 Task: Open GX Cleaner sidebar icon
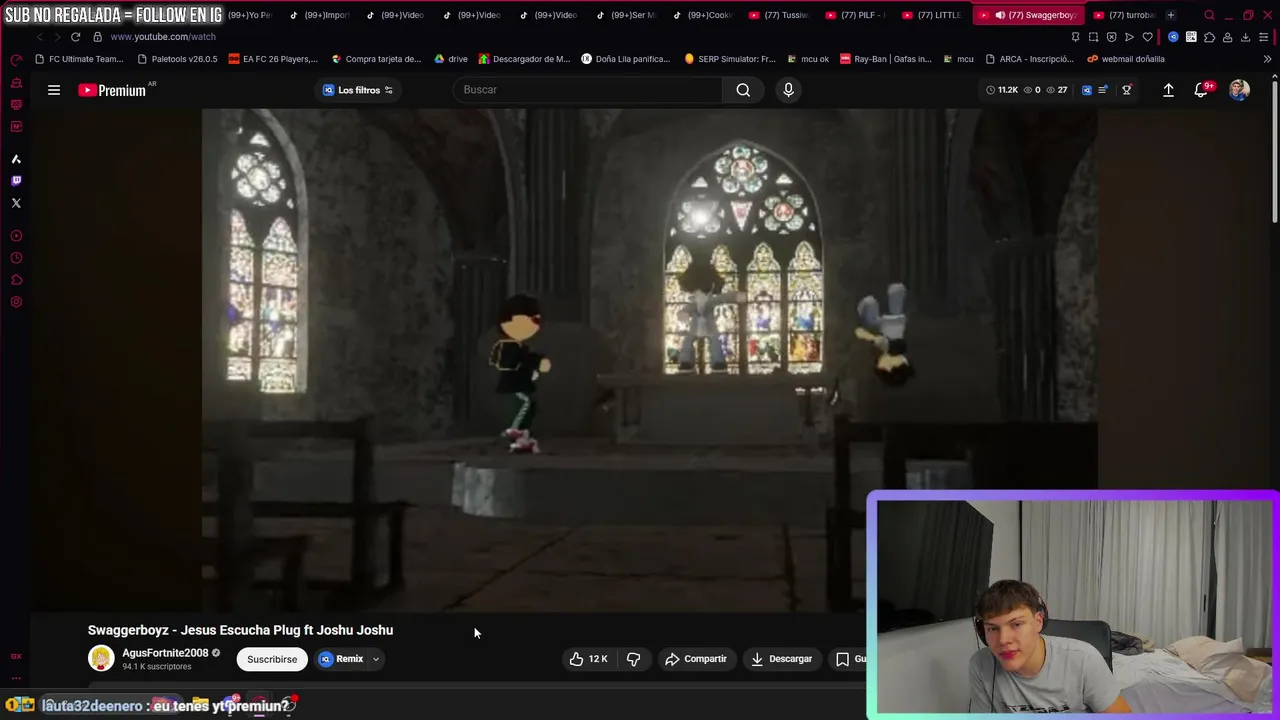pyautogui.click(x=16, y=83)
